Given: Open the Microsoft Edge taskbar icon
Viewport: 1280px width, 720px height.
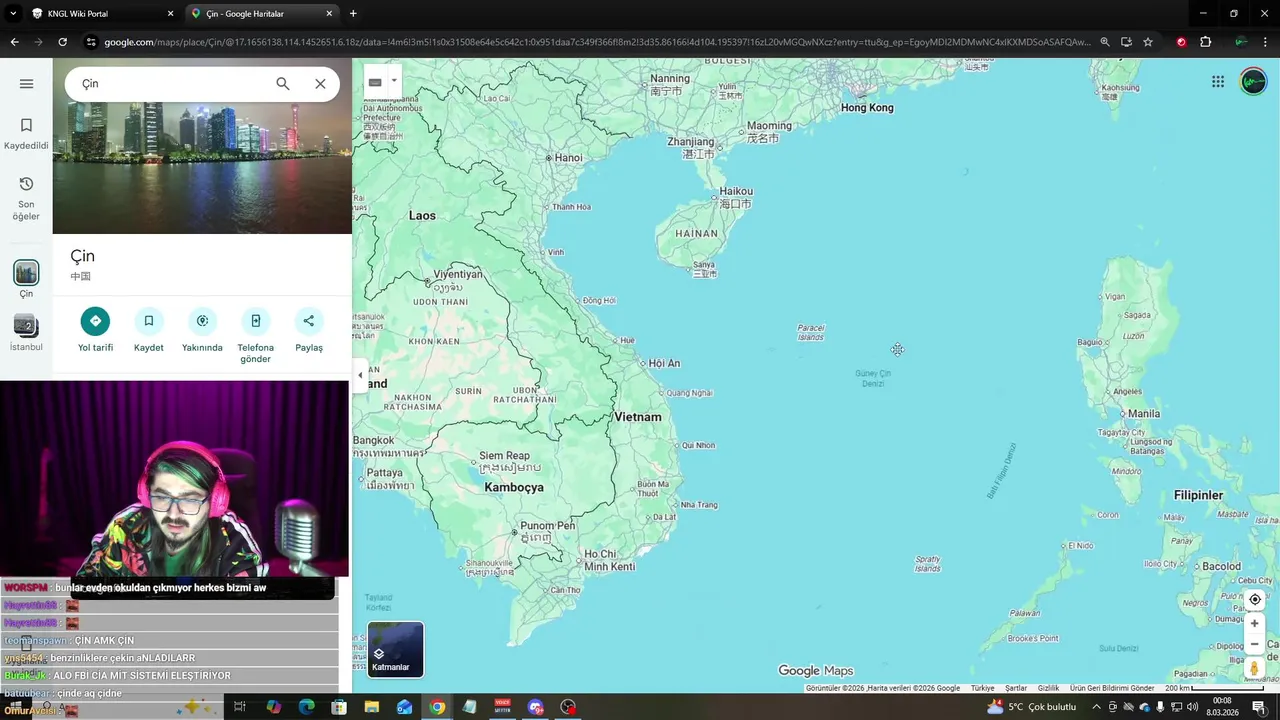Looking at the screenshot, I should pyautogui.click(x=306, y=707).
